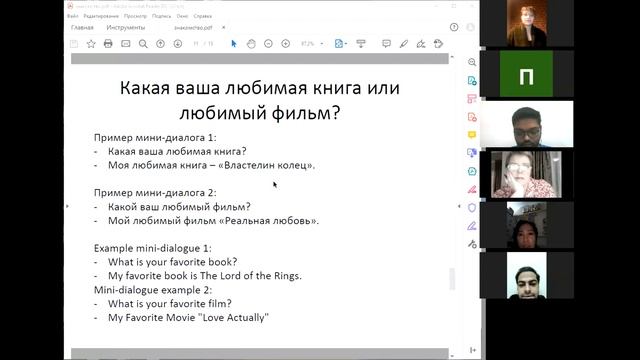640x360 pixels.
Task: Open red Redact tool in right panel
Action: (472, 189)
